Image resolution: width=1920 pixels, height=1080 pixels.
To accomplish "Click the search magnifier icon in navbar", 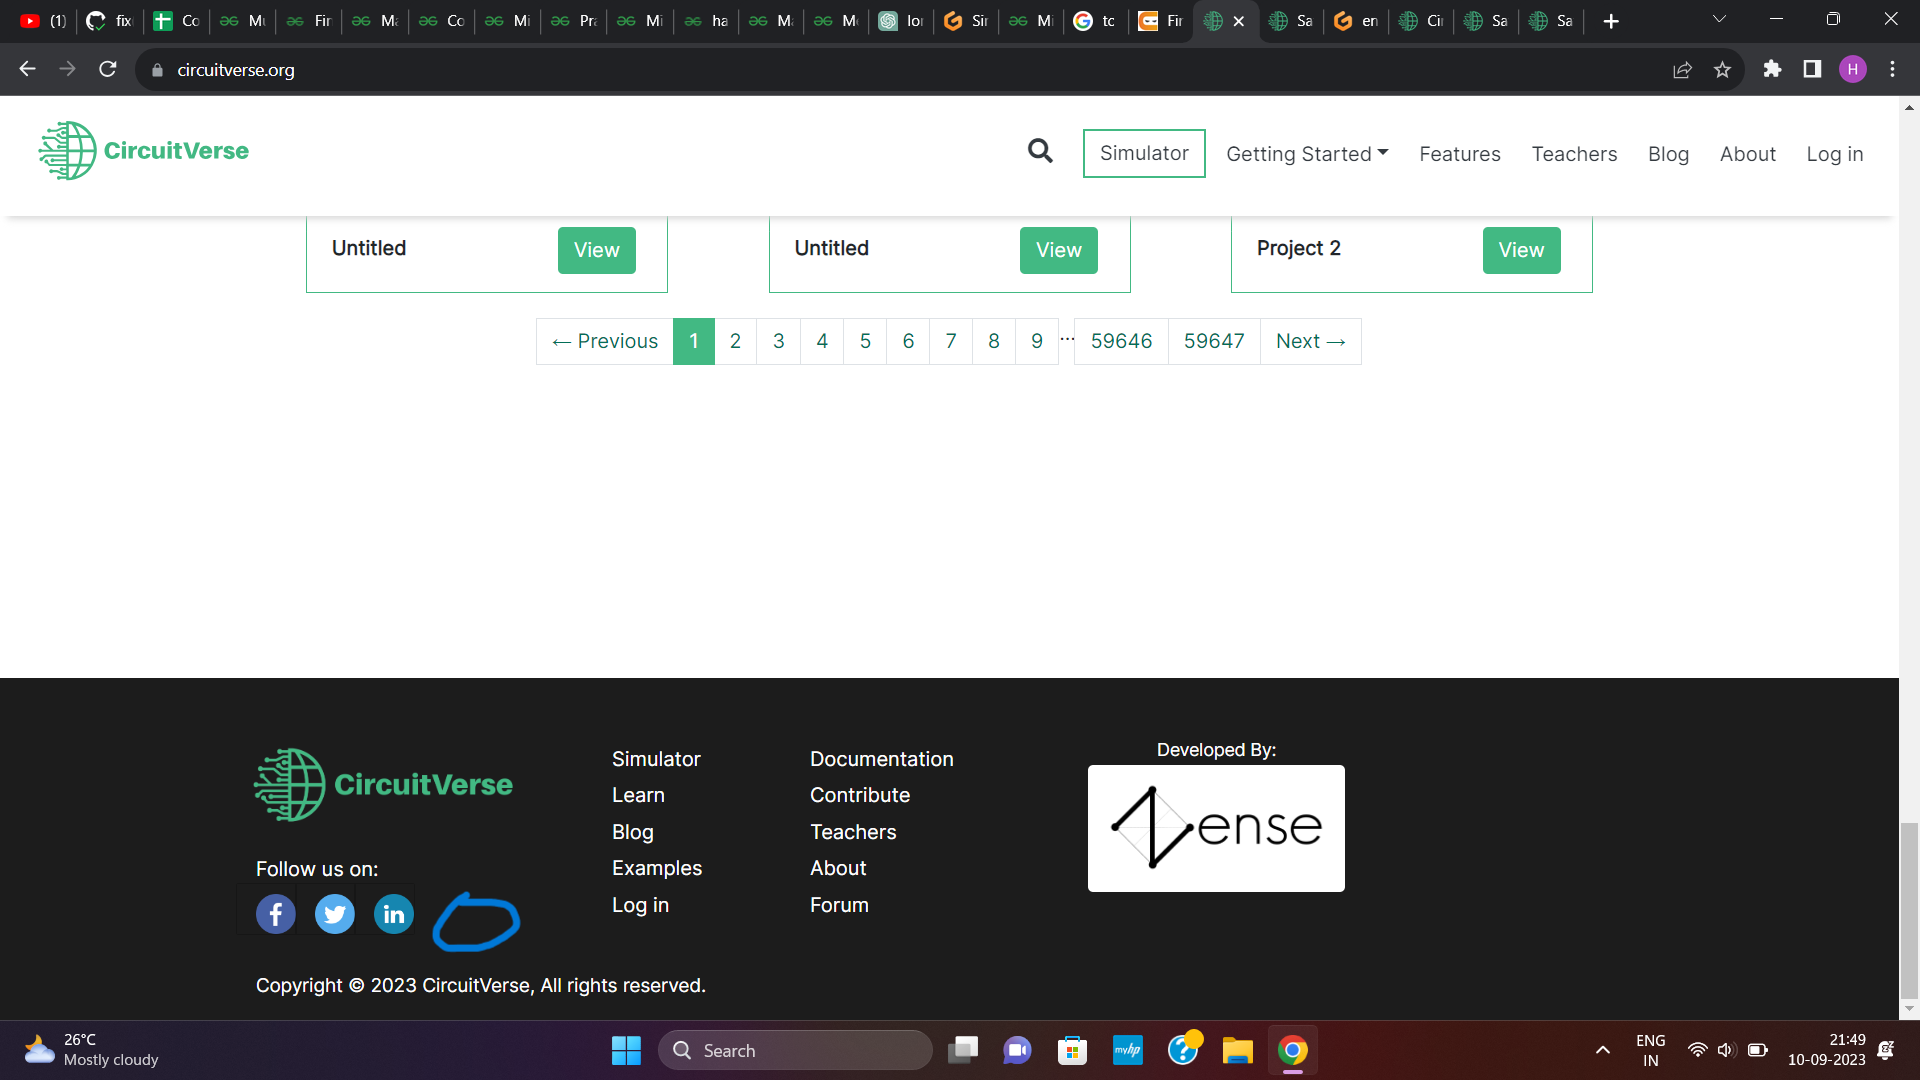I will [x=1040, y=152].
